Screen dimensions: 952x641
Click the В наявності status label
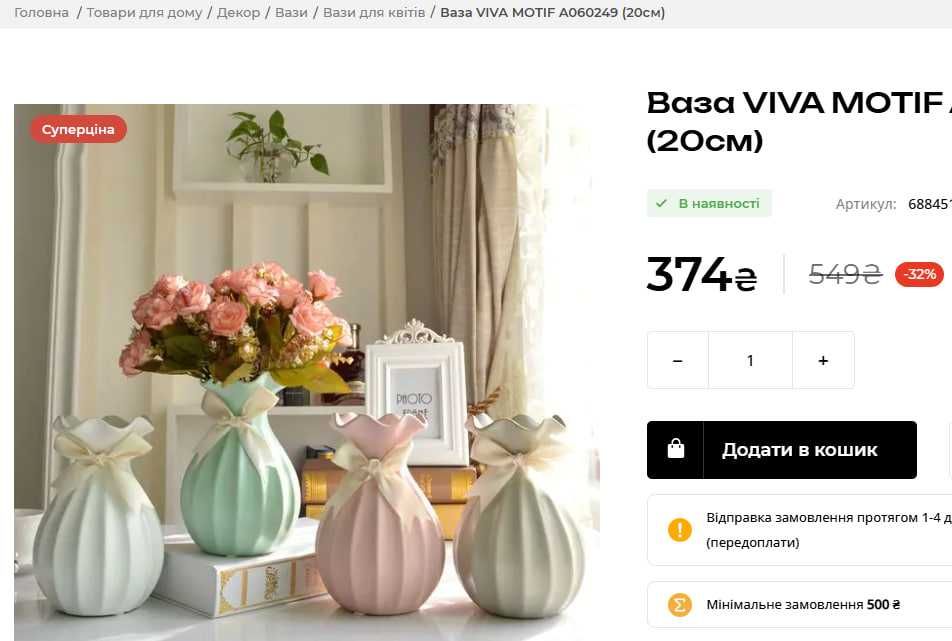point(719,203)
